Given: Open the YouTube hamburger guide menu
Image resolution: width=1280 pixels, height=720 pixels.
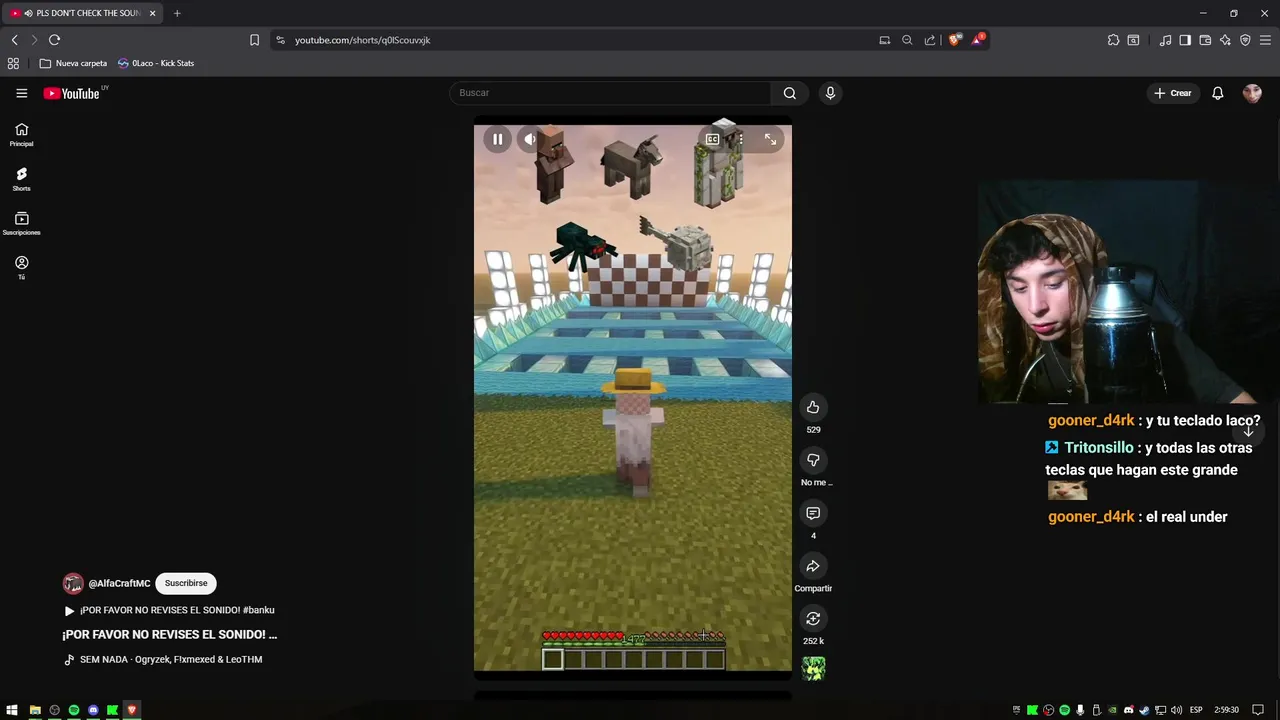Looking at the screenshot, I should [21, 93].
